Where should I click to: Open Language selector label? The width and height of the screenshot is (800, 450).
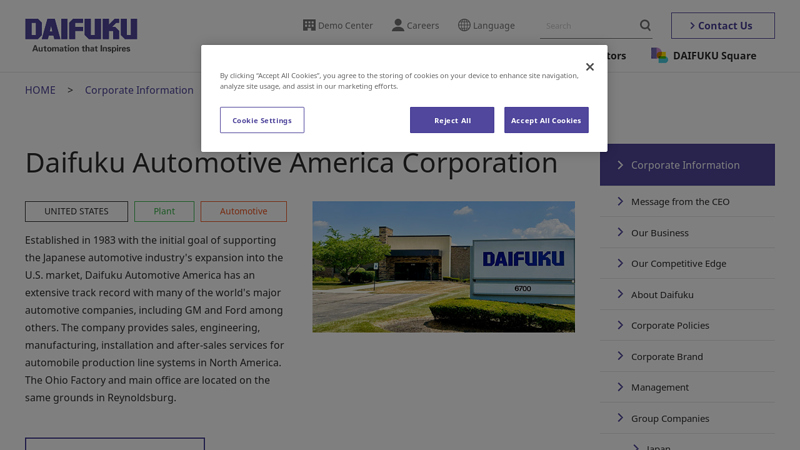coord(494,26)
